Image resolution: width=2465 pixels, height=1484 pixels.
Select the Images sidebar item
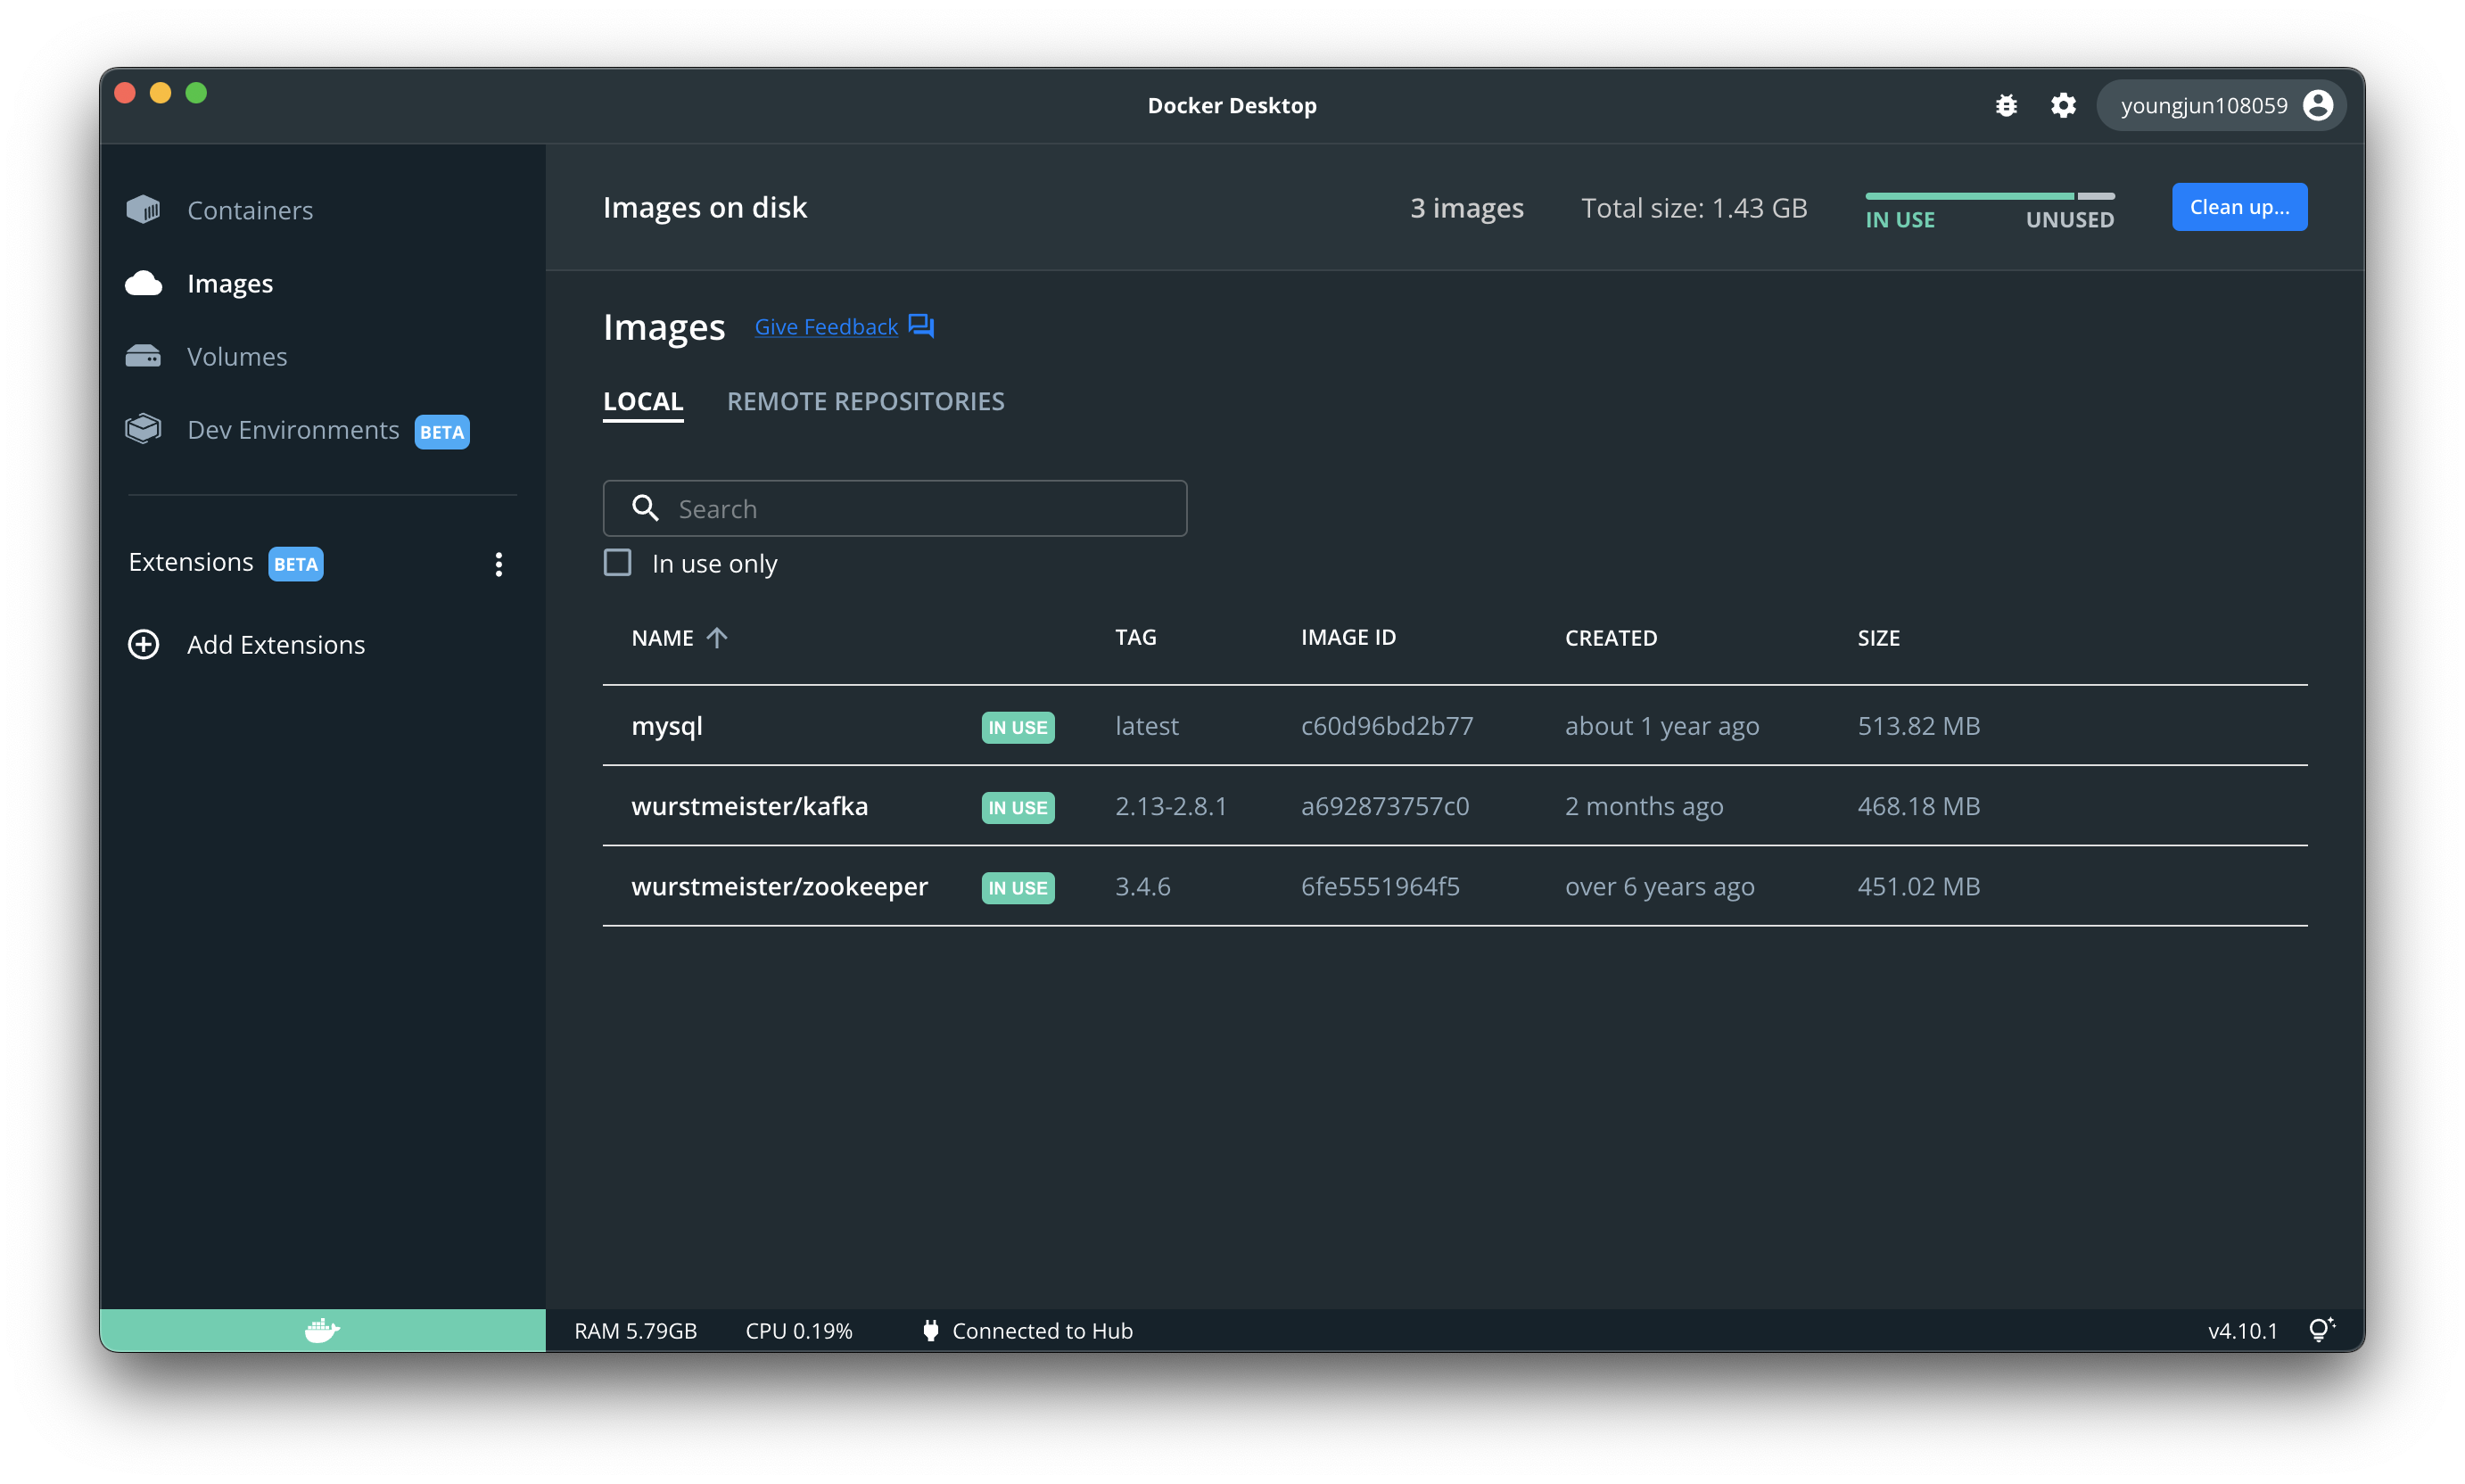(x=229, y=284)
